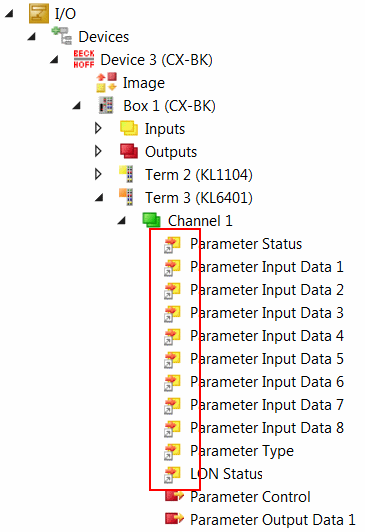Click the Beckhoff logo icon for Device 3
The width and height of the screenshot is (365, 532).
pos(83,59)
